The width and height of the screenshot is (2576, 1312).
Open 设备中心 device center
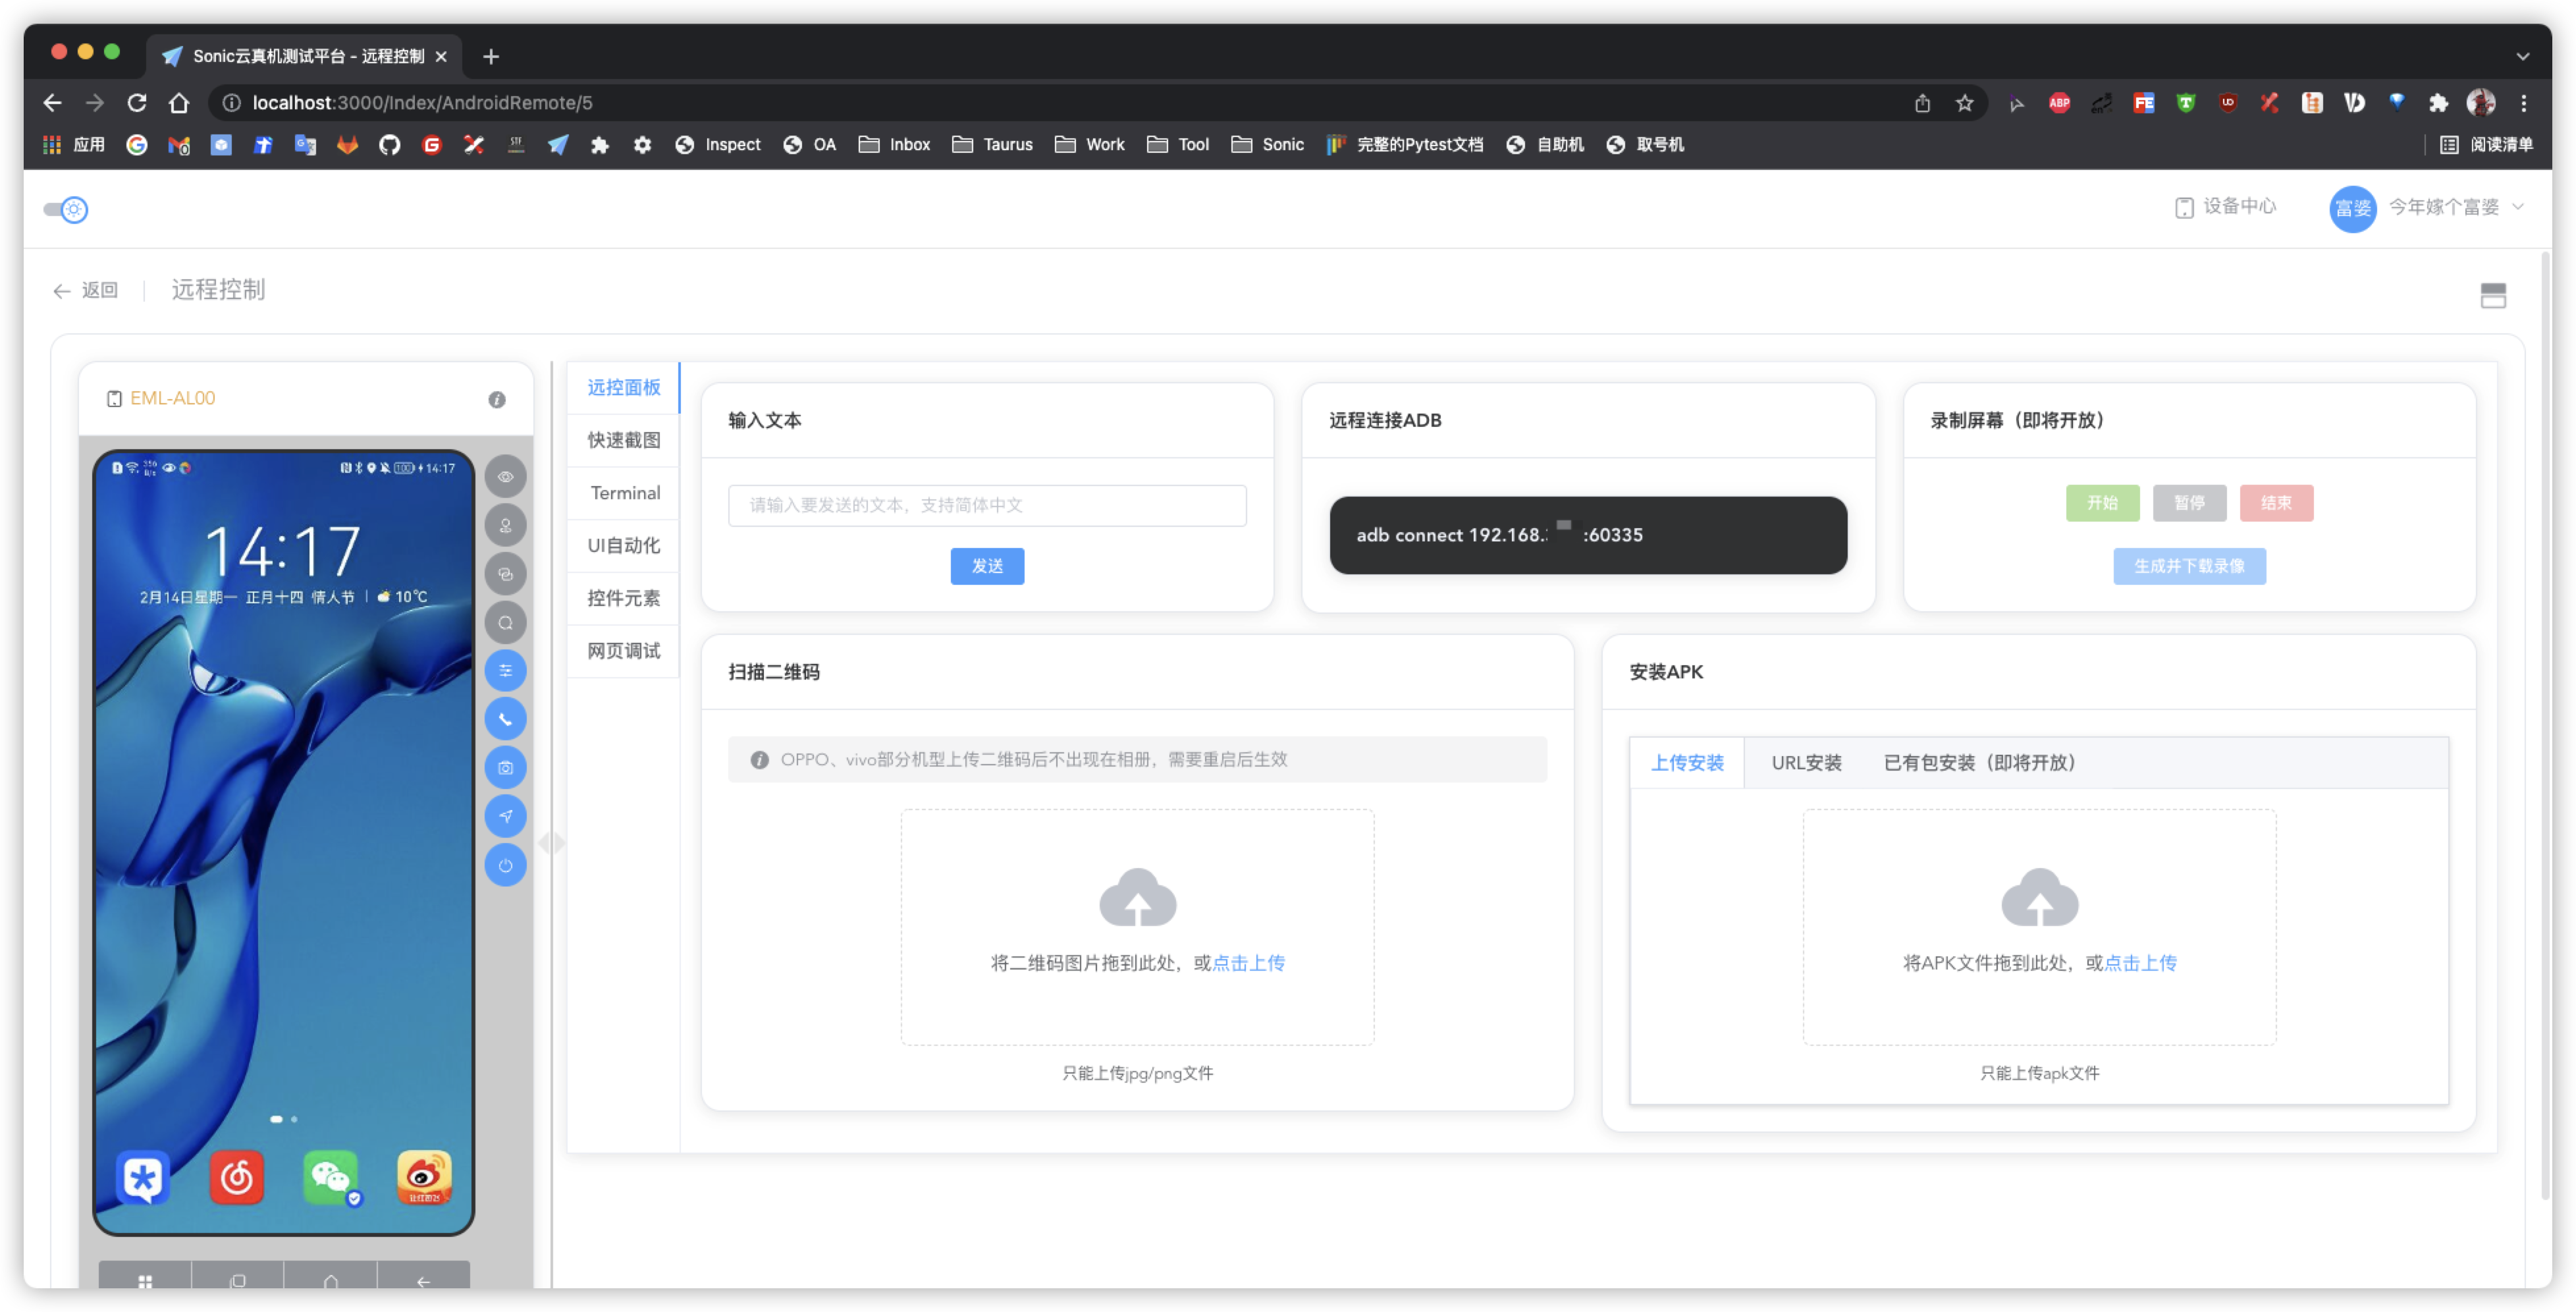[2226, 207]
